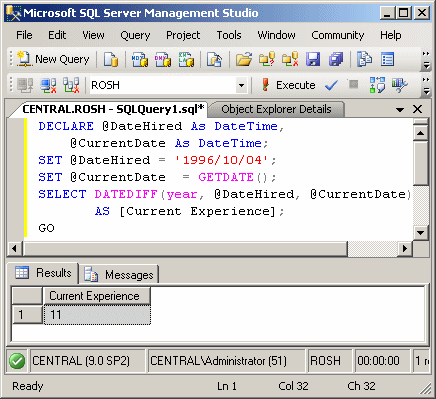Switch to the Results tab
Viewport: 436px width, 399px height.
coord(44,273)
